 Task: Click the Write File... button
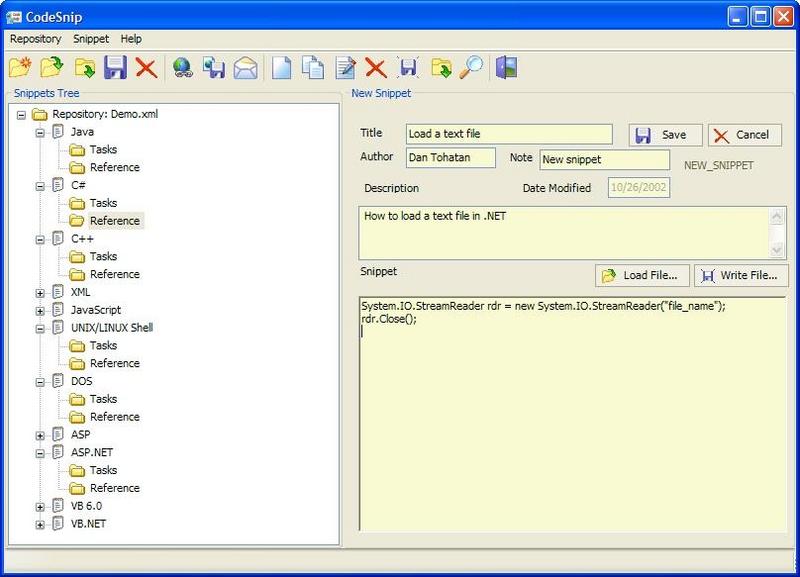741,275
